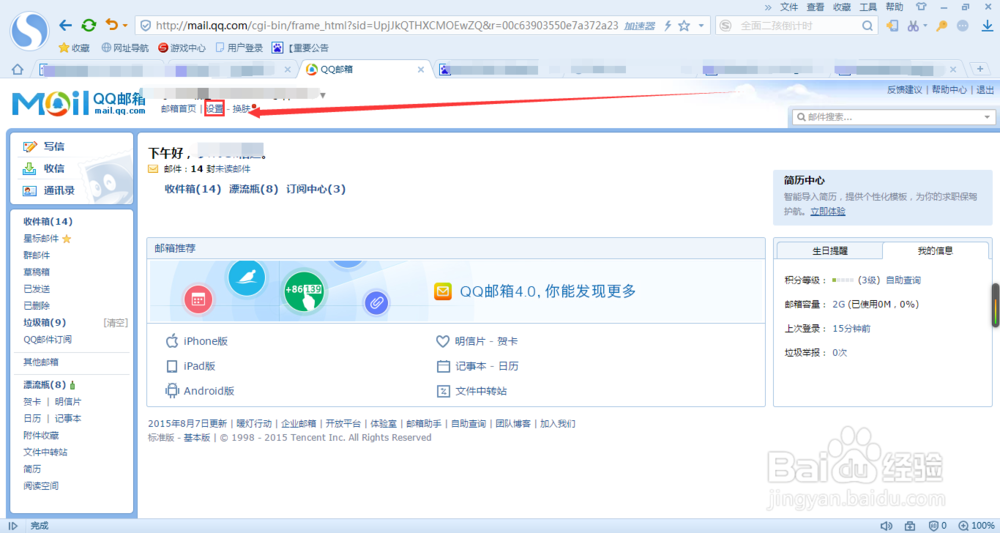Reload the page with the green refresh icon
1000x533 pixels.
[89, 26]
